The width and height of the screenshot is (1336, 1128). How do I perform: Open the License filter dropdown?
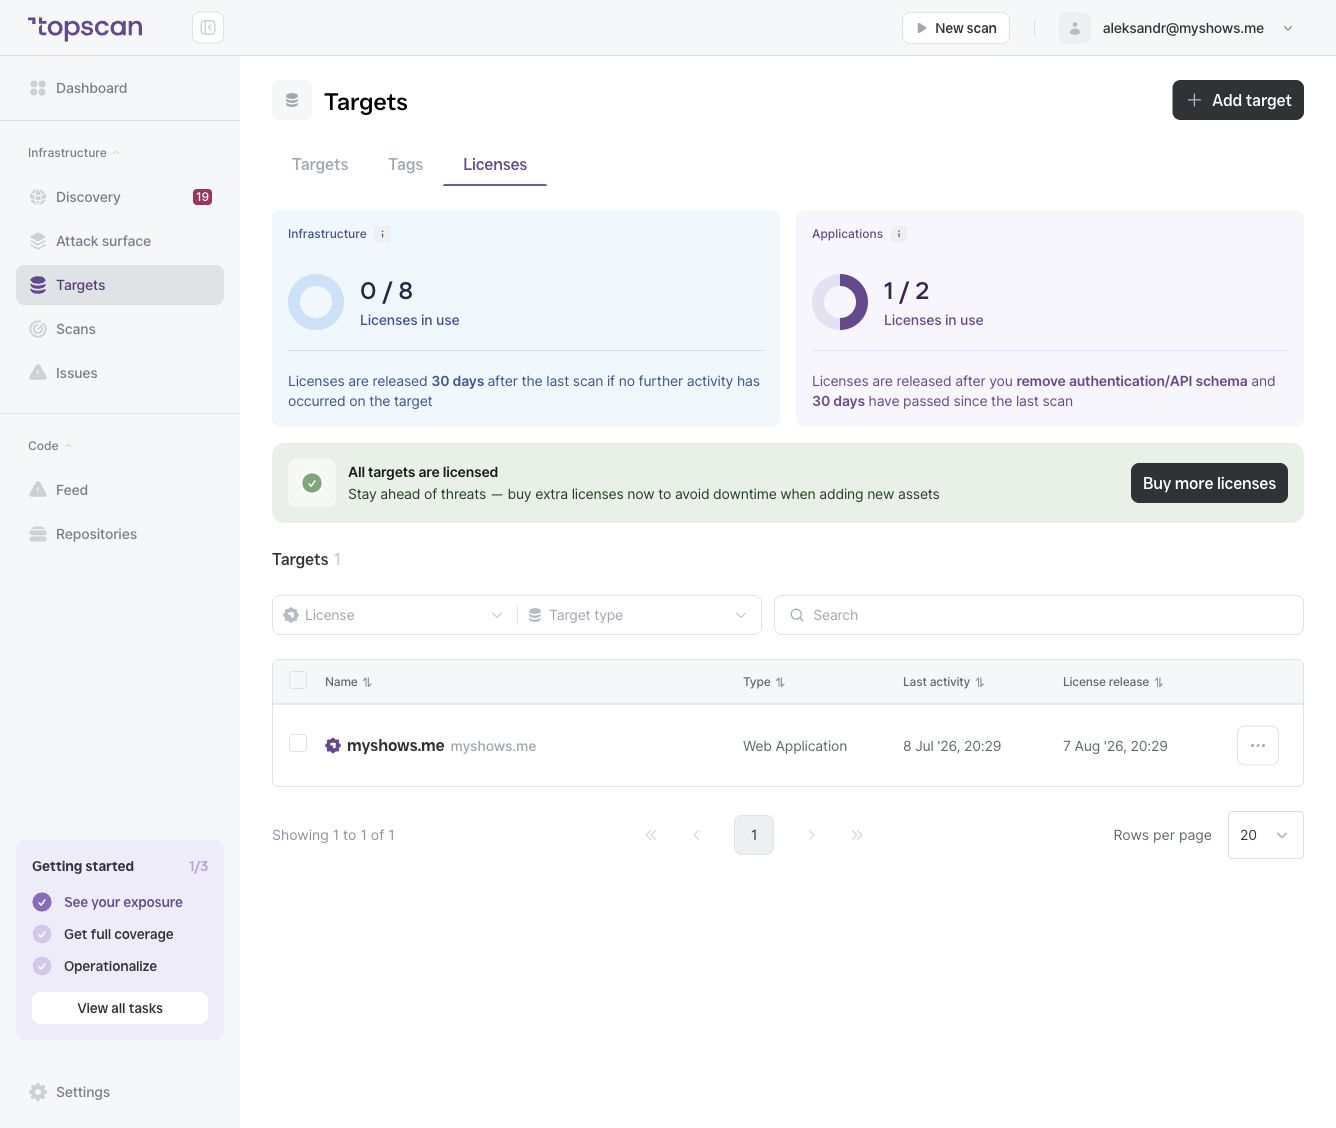tap(394, 615)
